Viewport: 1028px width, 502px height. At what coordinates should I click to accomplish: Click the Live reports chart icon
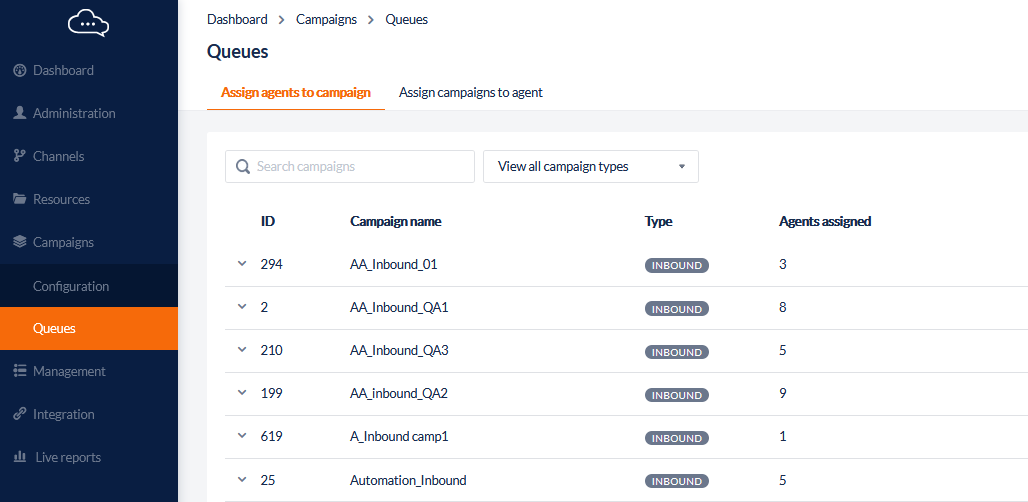coord(19,457)
